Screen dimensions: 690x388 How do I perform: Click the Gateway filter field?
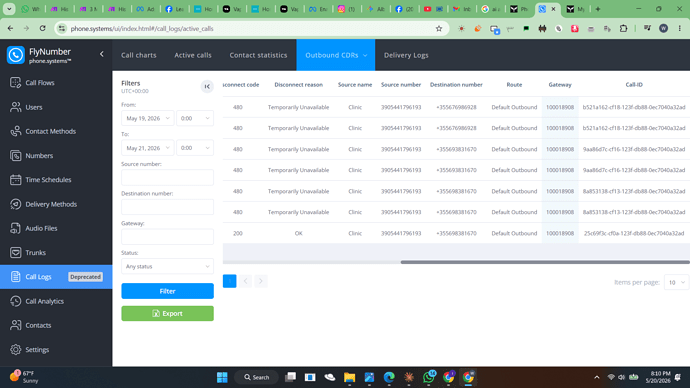pos(167,237)
